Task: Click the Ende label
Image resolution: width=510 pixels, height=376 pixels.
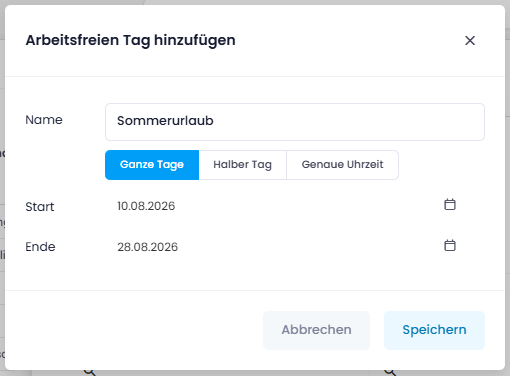Action: [40, 247]
